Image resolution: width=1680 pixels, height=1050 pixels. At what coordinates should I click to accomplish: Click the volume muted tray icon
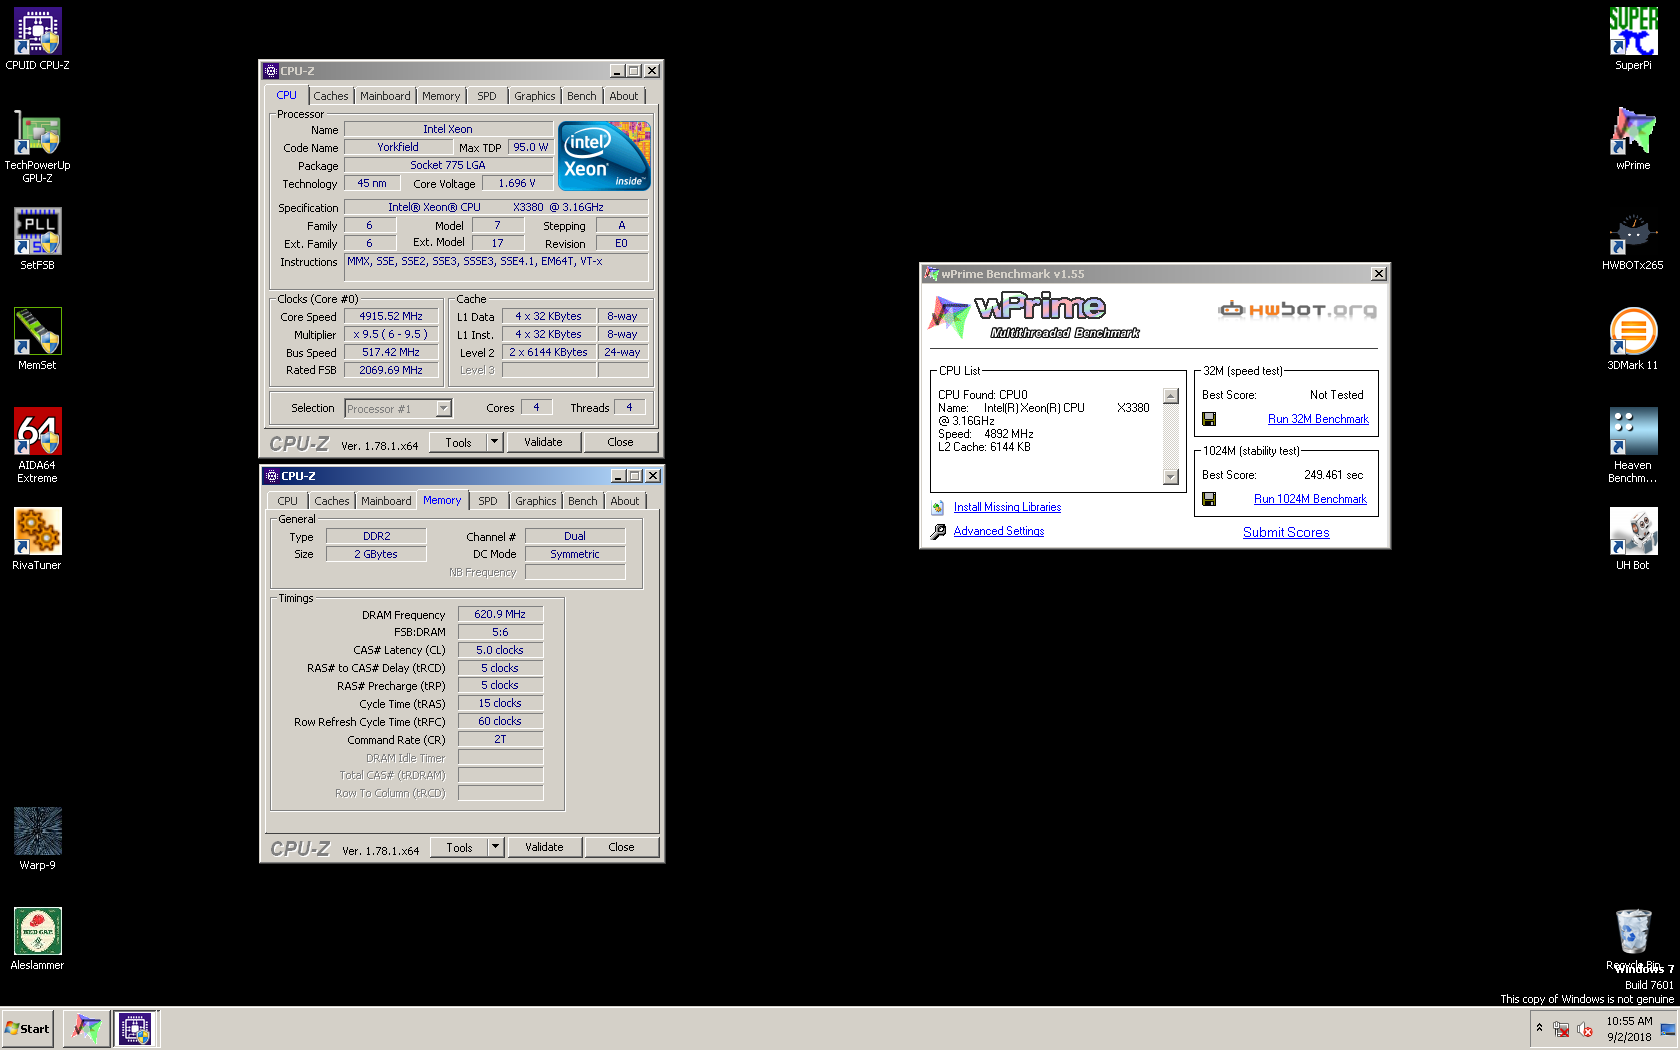(x=1585, y=1029)
